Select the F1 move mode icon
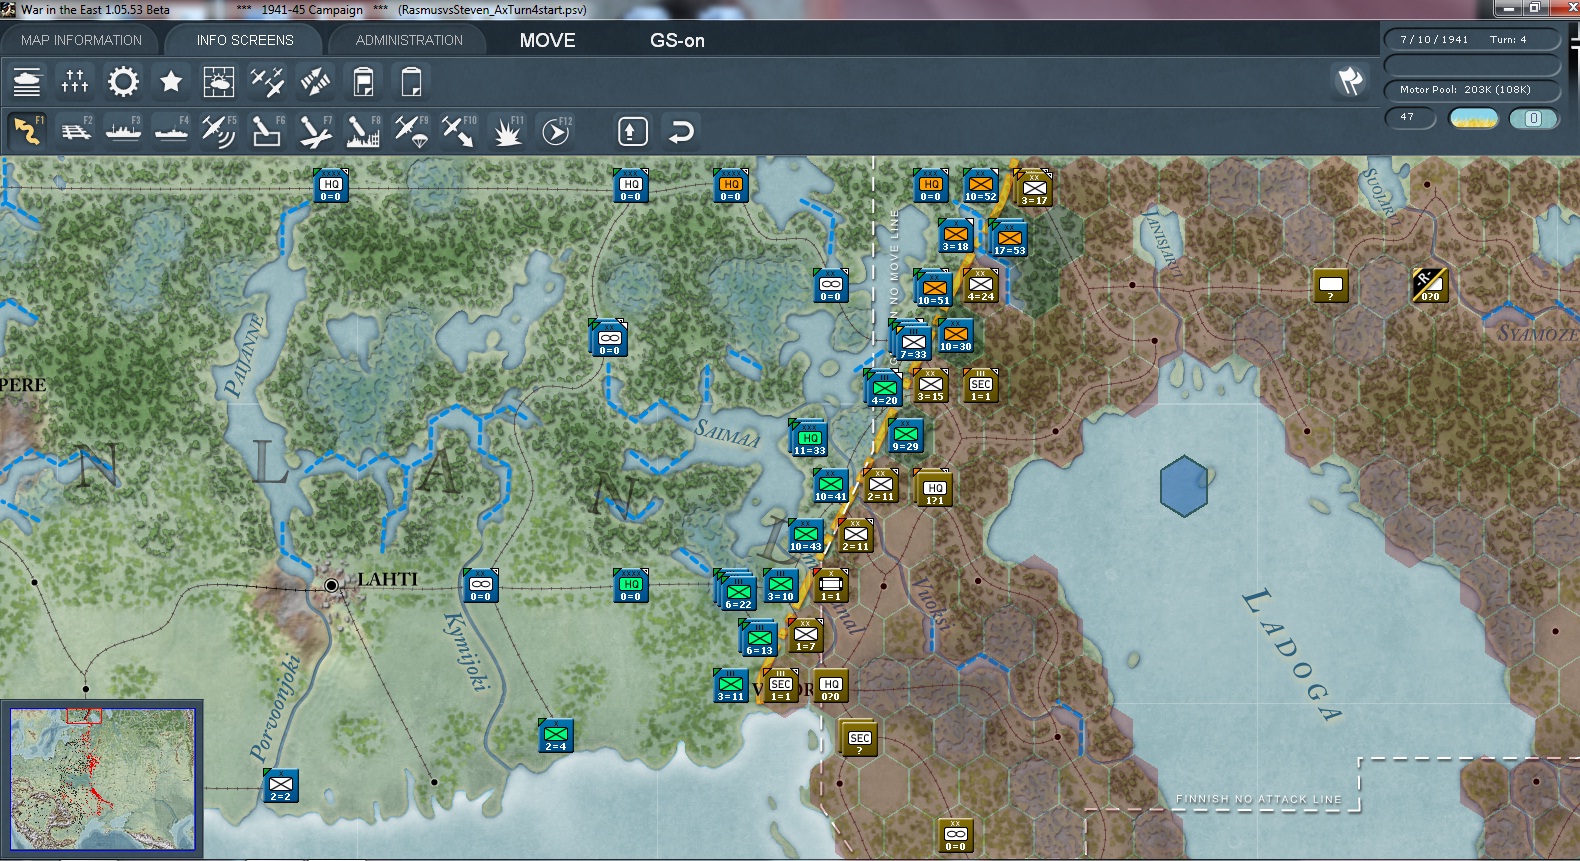1580x861 pixels. coord(27,131)
